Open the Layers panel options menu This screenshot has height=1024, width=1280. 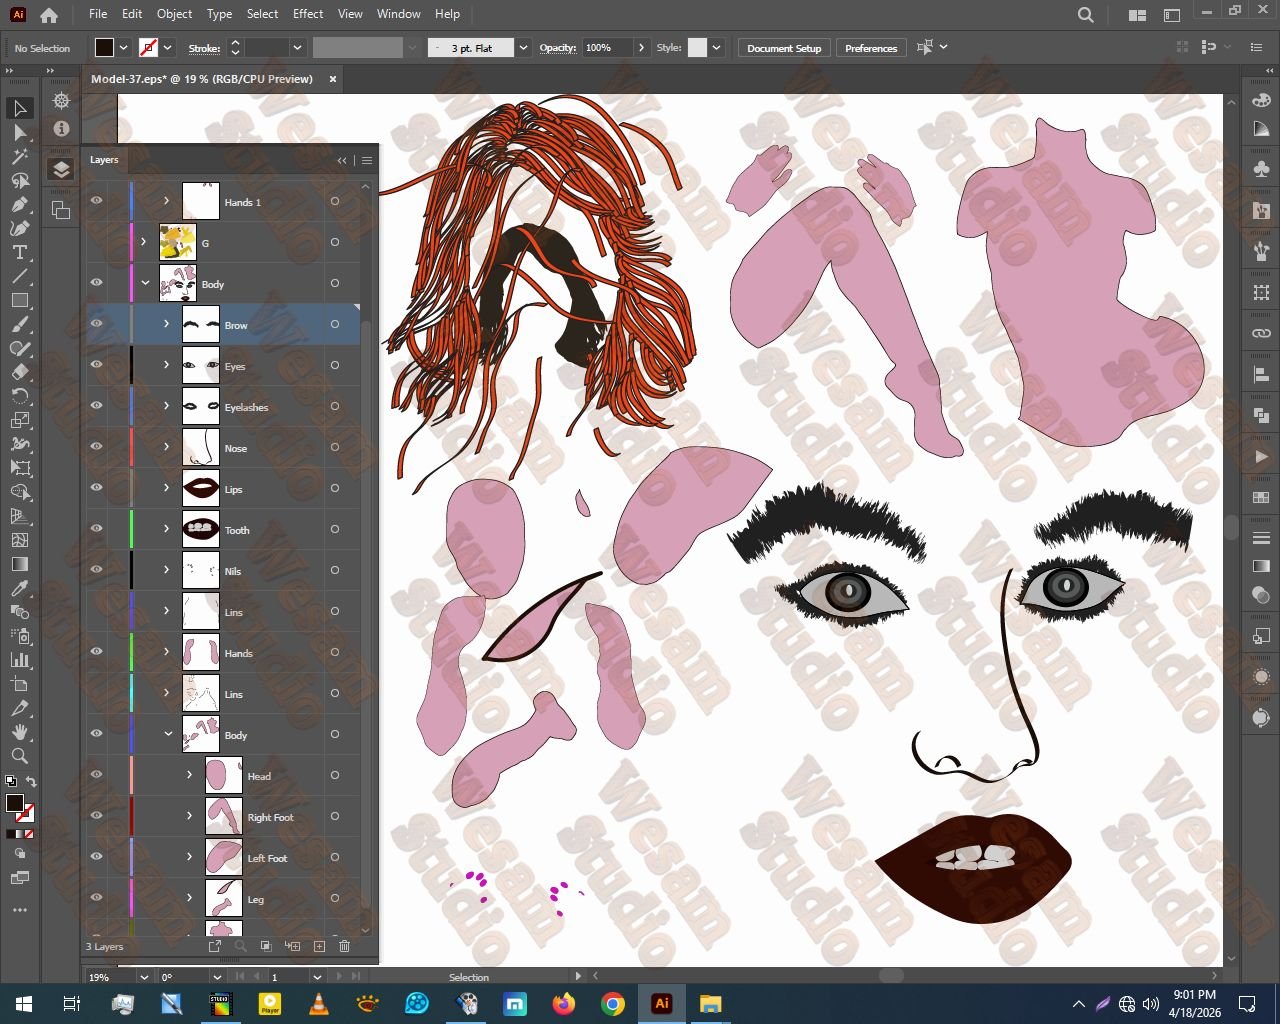point(367,160)
